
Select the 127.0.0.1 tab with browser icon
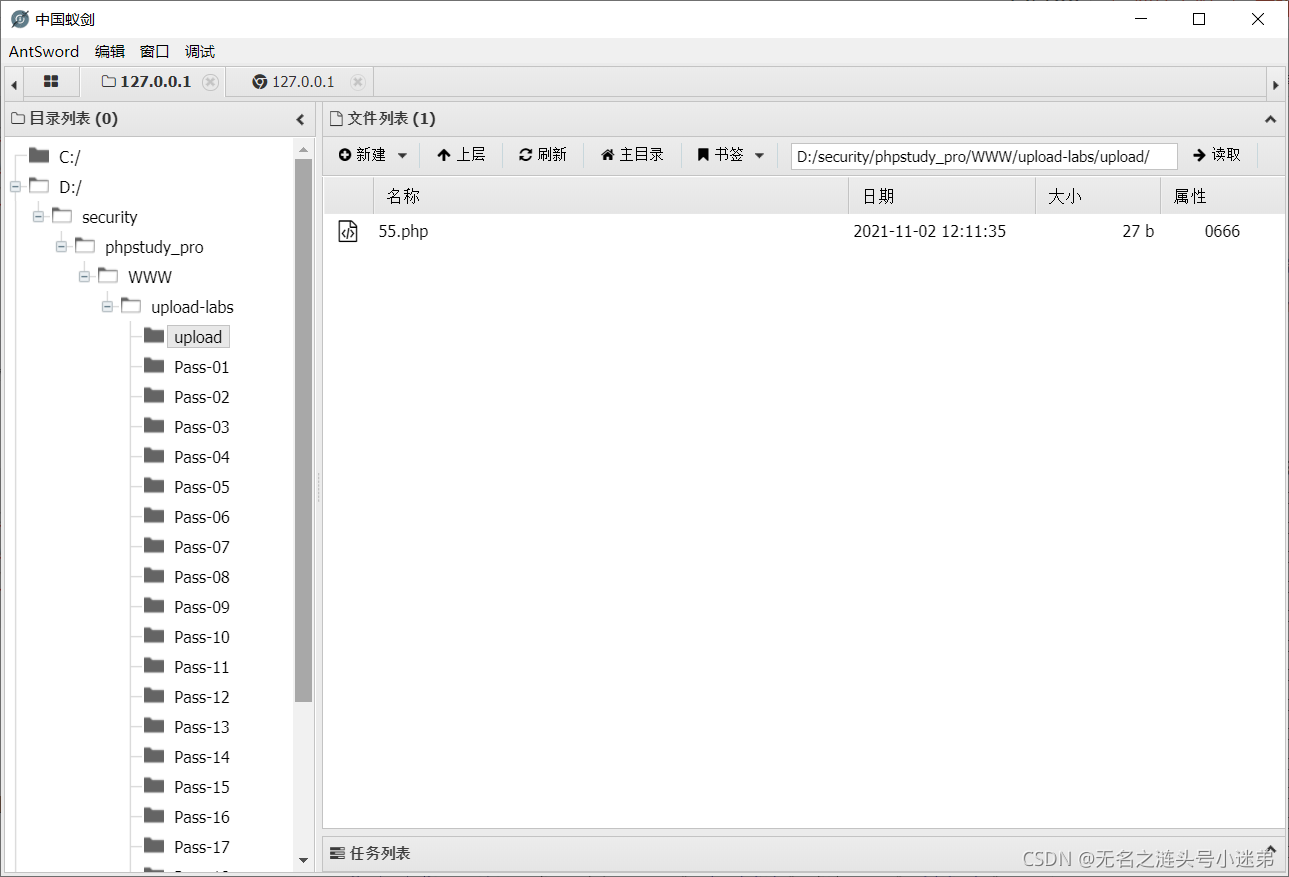click(x=294, y=82)
